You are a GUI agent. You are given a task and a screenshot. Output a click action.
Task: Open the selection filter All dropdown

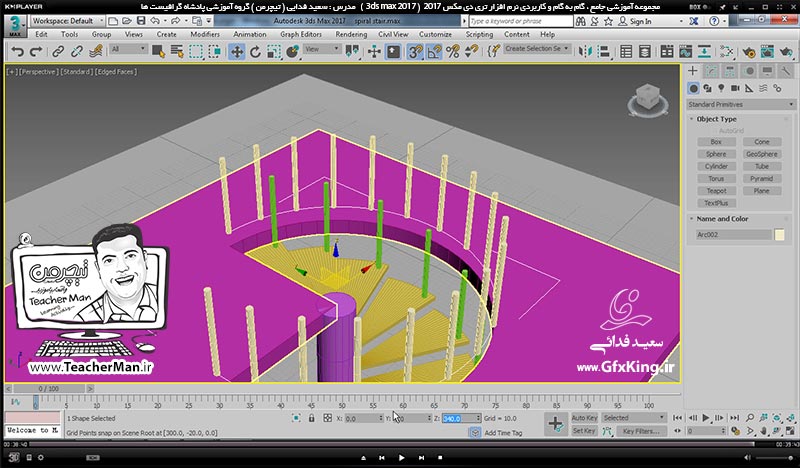129,49
